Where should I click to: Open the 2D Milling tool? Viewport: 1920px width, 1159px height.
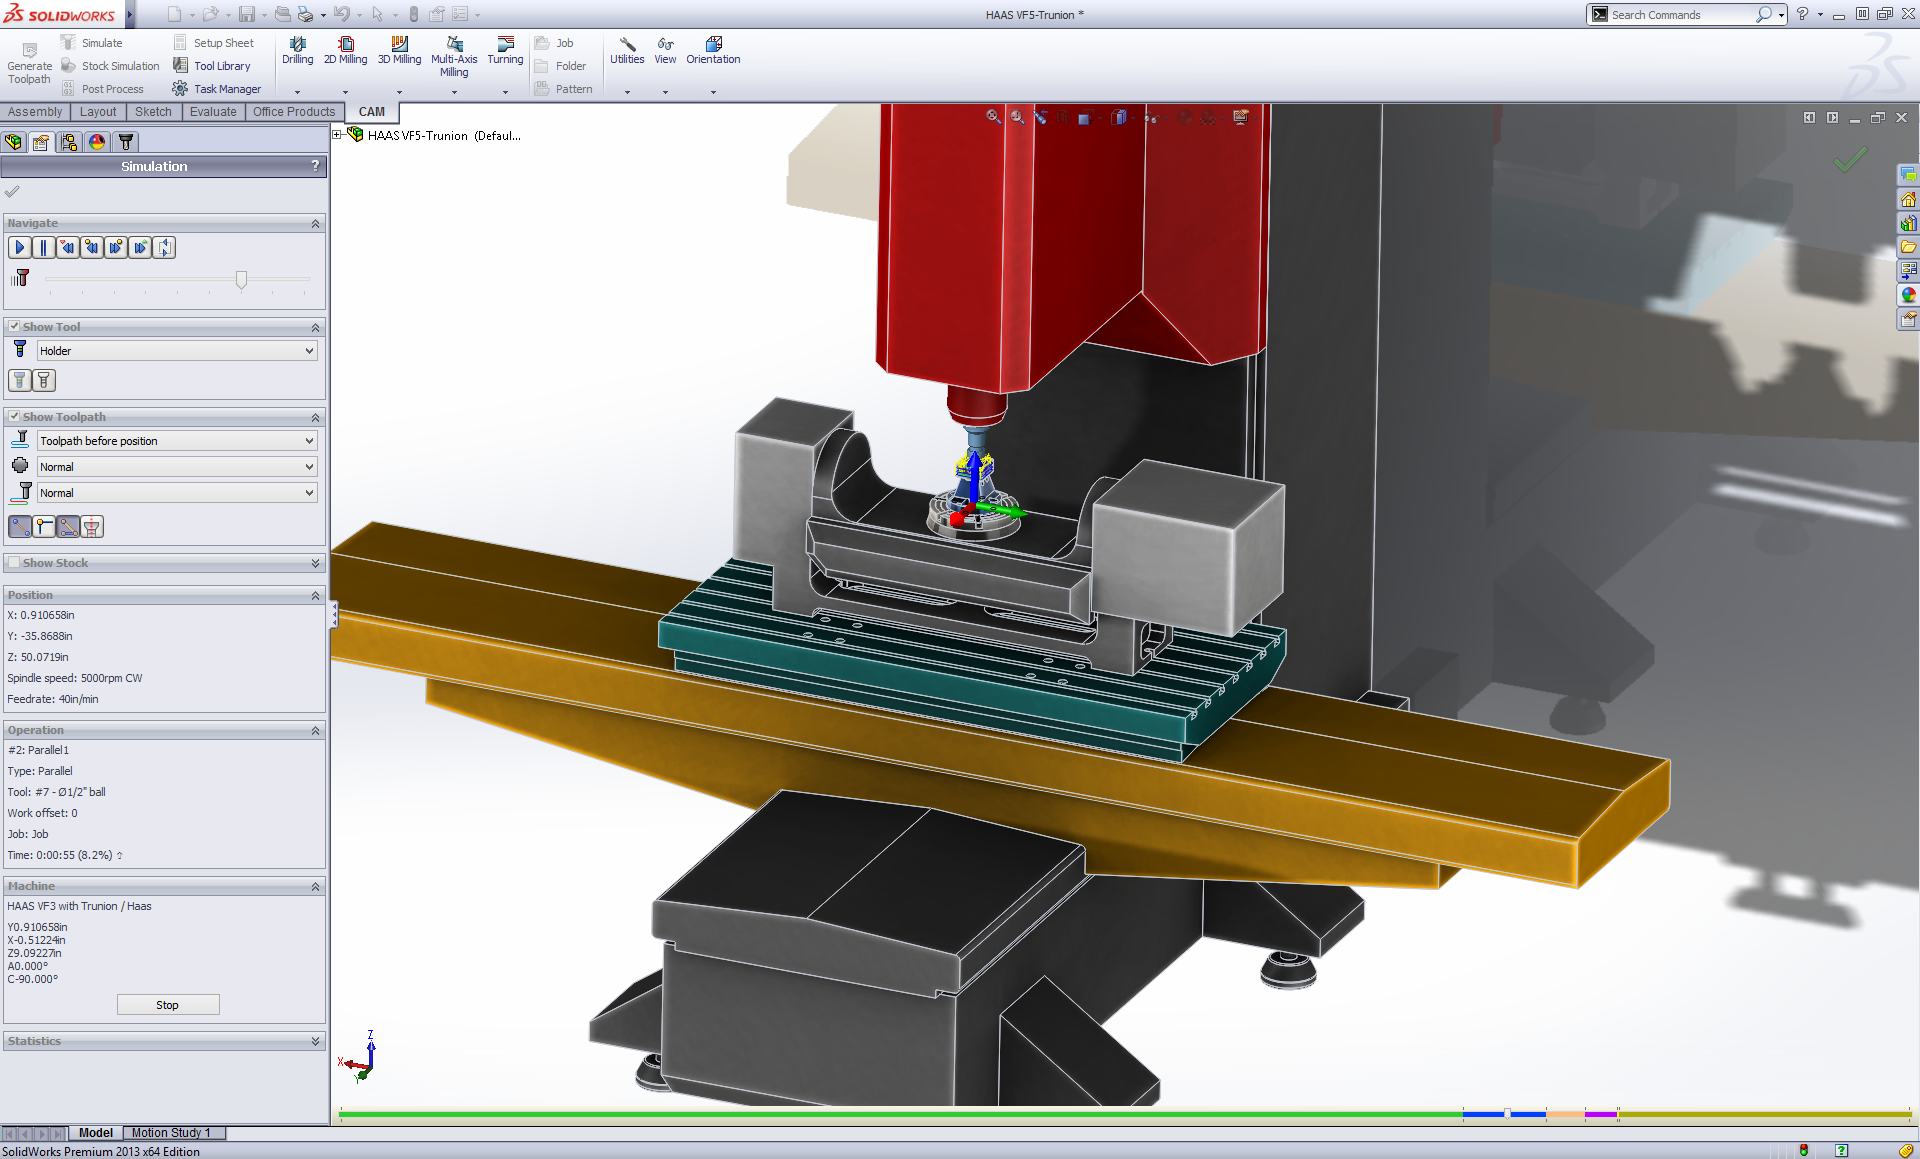pyautogui.click(x=345, y=50)
